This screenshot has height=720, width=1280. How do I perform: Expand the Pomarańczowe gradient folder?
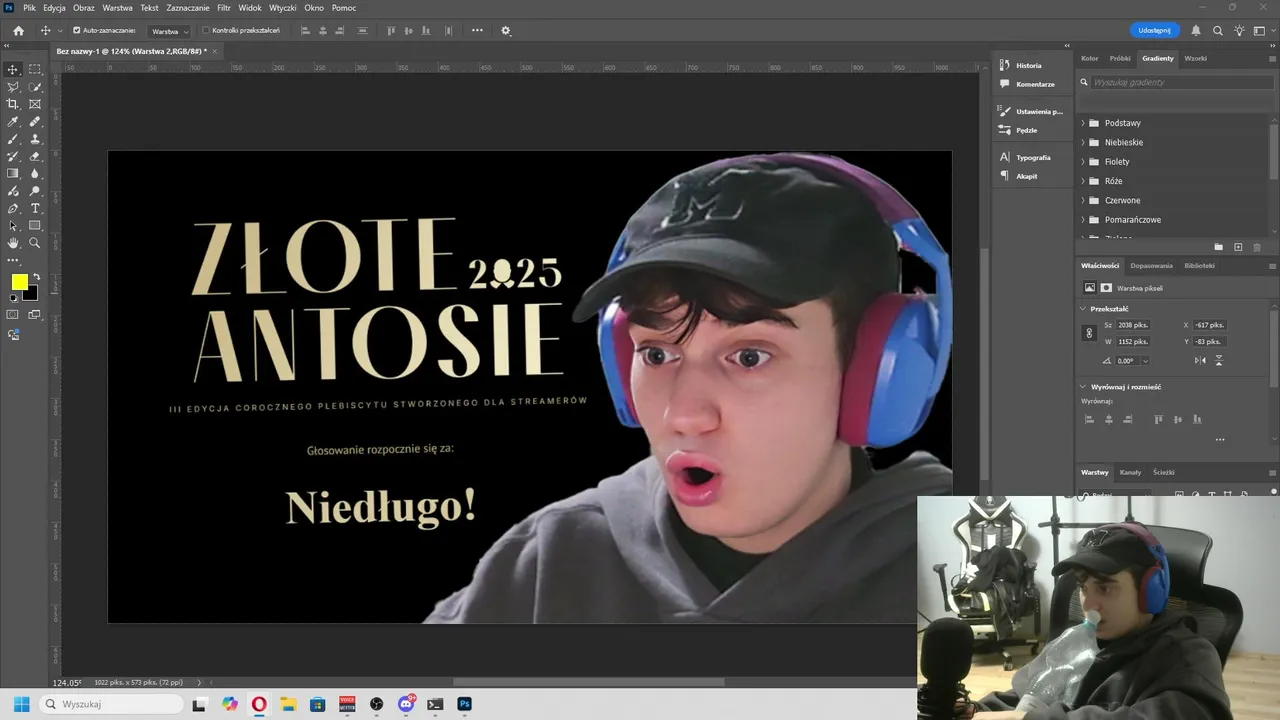(1083, 219)
